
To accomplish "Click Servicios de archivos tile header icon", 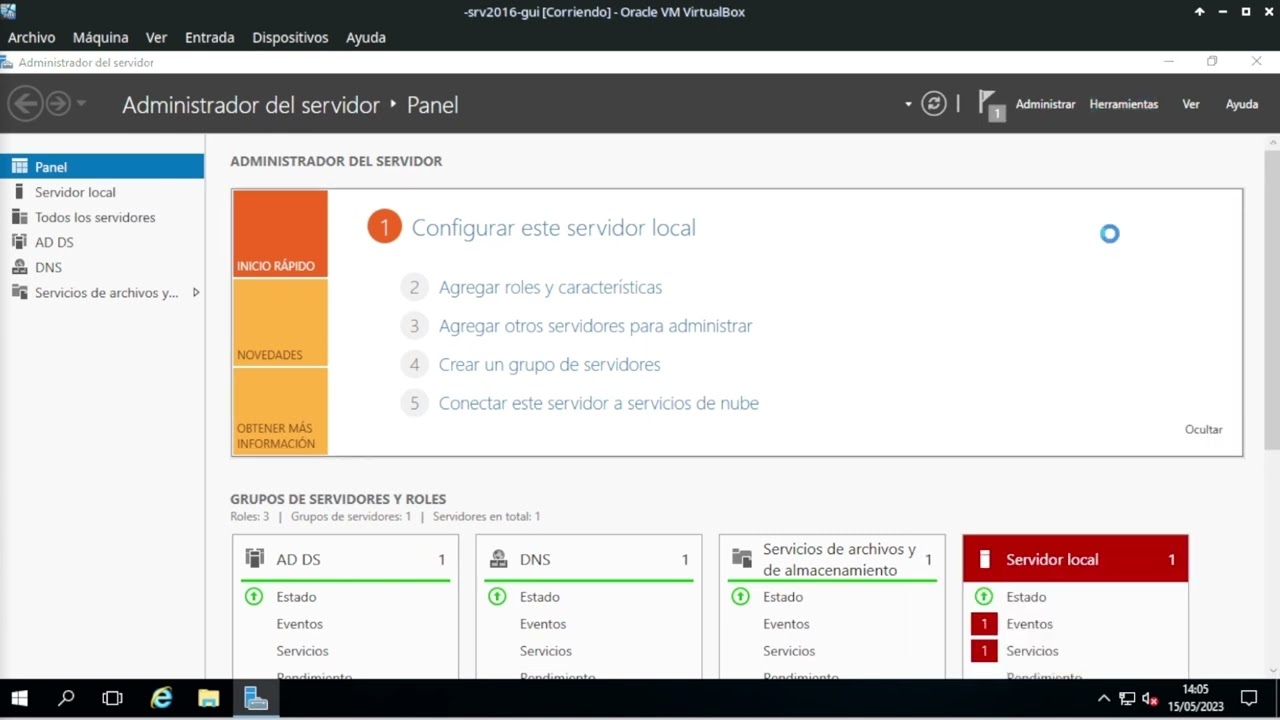I will pyautogui.click(x=742, y=559).
